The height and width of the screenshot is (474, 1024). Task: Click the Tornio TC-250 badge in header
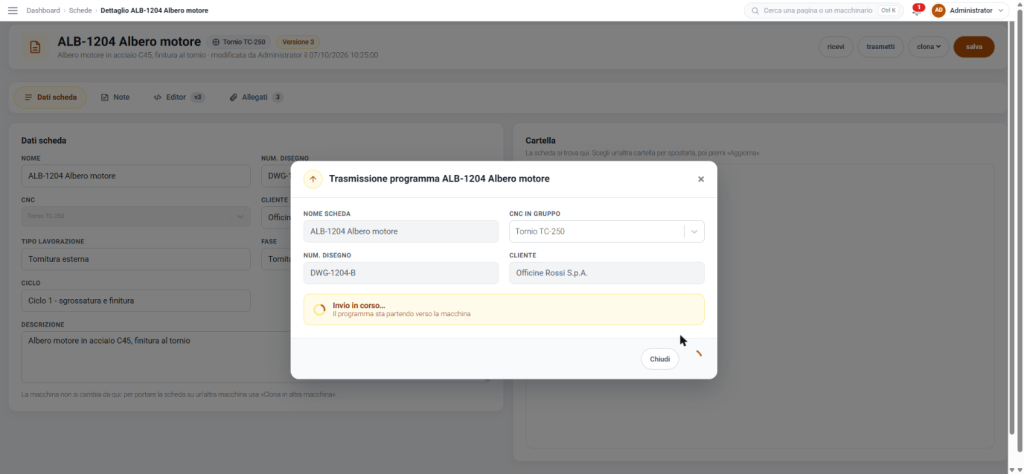239,42
